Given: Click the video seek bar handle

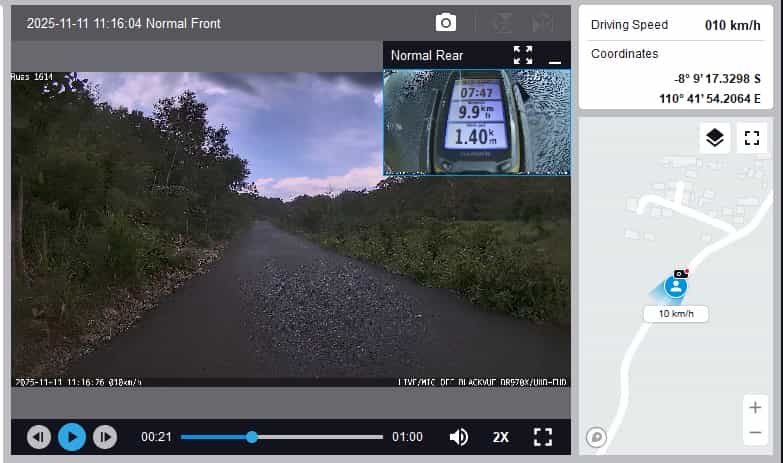Looking at the screenshot, I should 252,437.
